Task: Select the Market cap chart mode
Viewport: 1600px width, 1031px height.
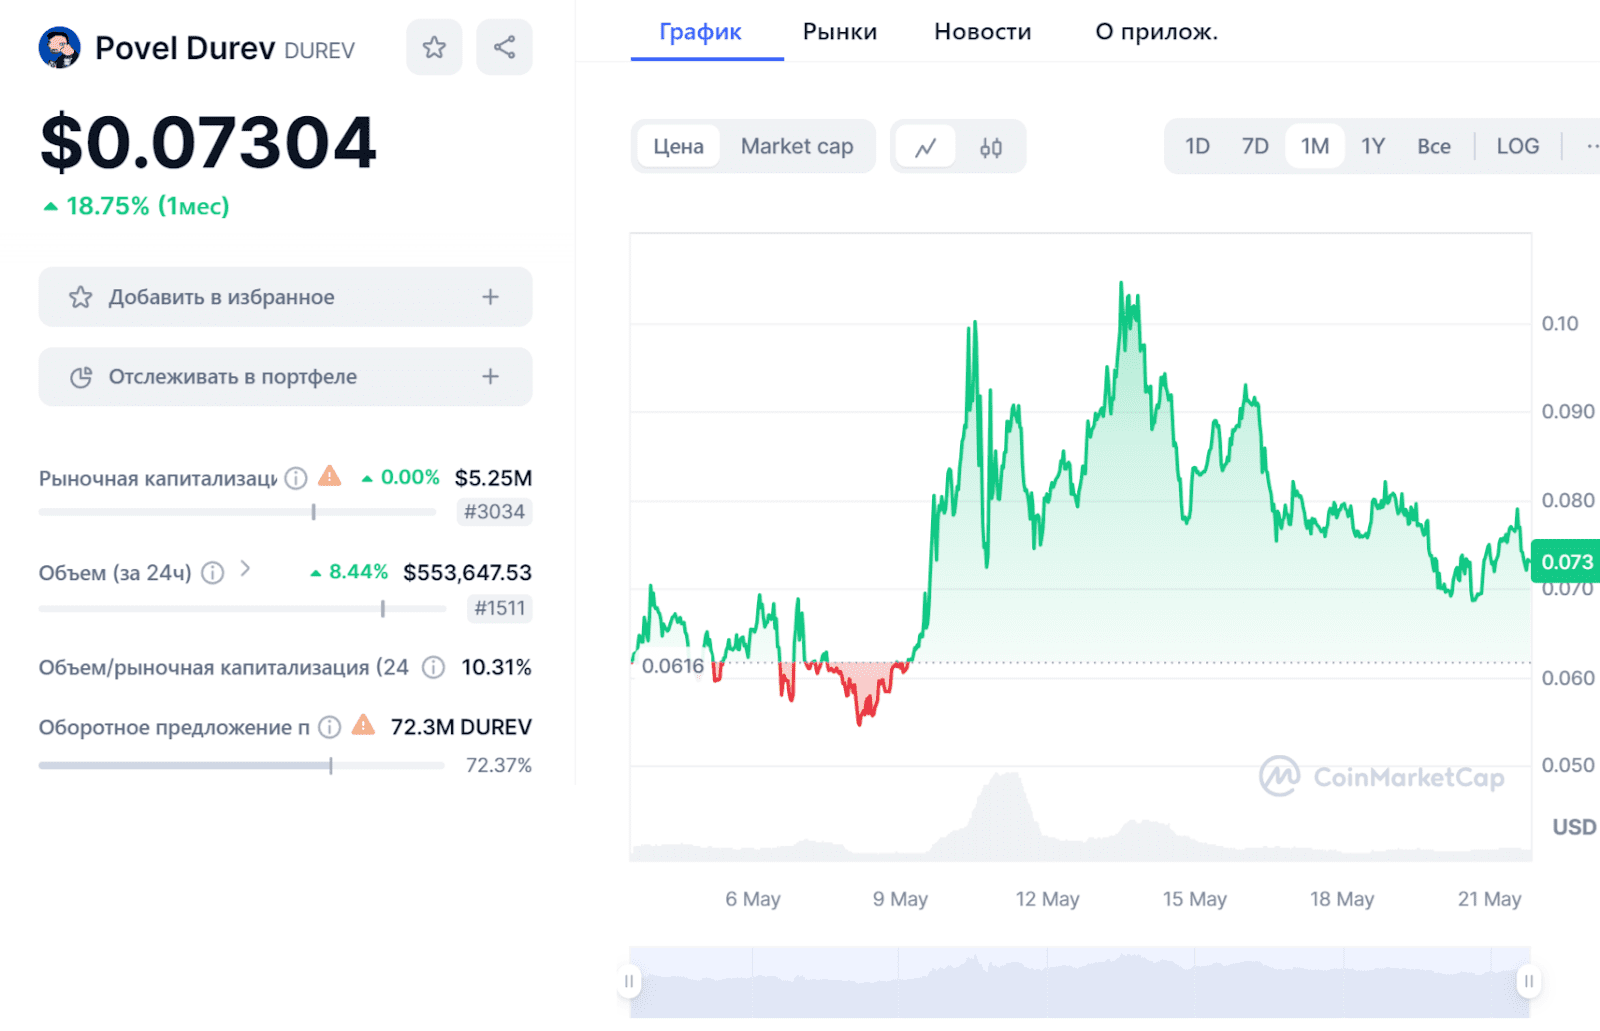Action: (797, 147)
